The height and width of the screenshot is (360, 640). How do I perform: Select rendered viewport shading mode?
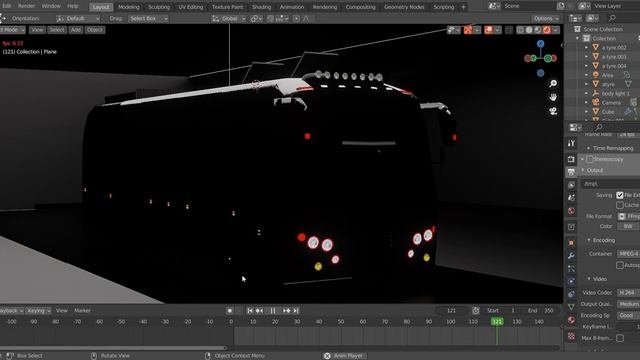pyautogui.click(x=547, y=30)
